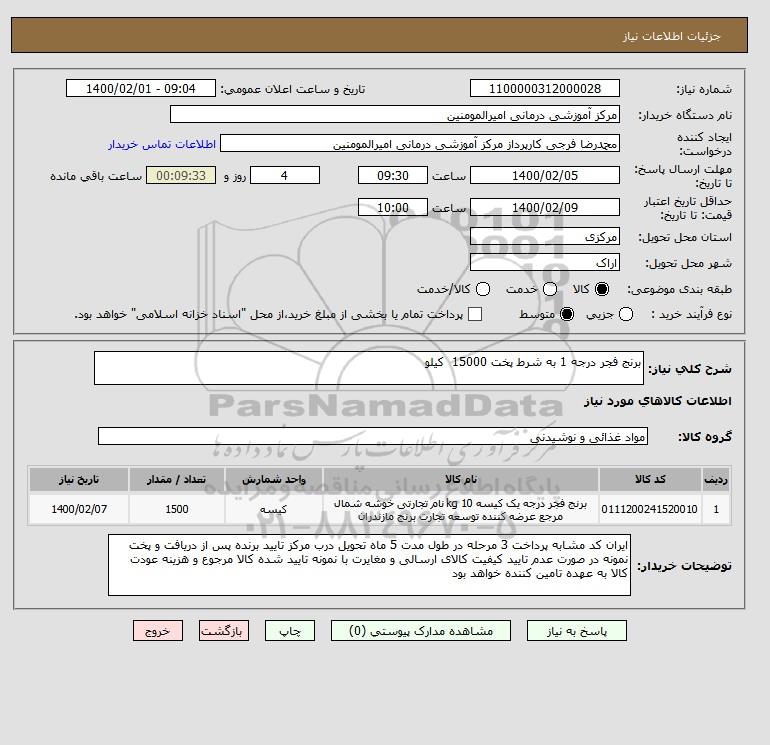The width and height of the screenshot is (770, 745).
Task: Open the buyer contact info link
Action: (x=162, y=144)
